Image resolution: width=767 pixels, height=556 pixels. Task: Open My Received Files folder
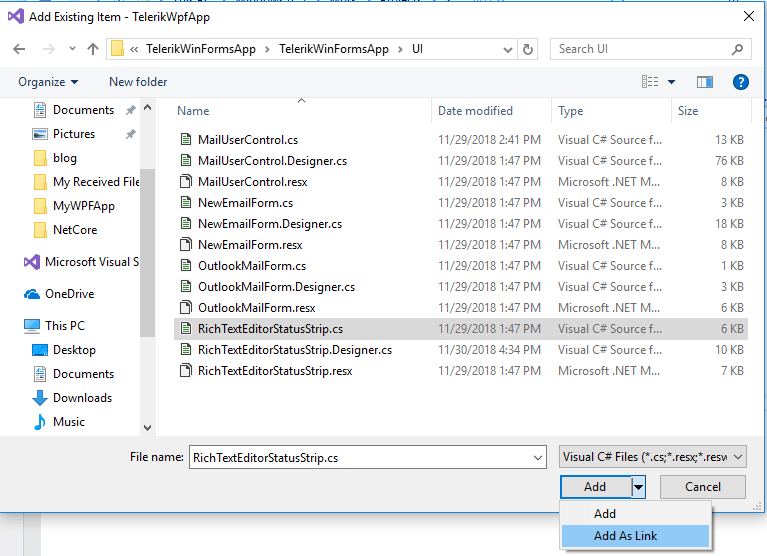pyautogui.click(x=86, y=182)
